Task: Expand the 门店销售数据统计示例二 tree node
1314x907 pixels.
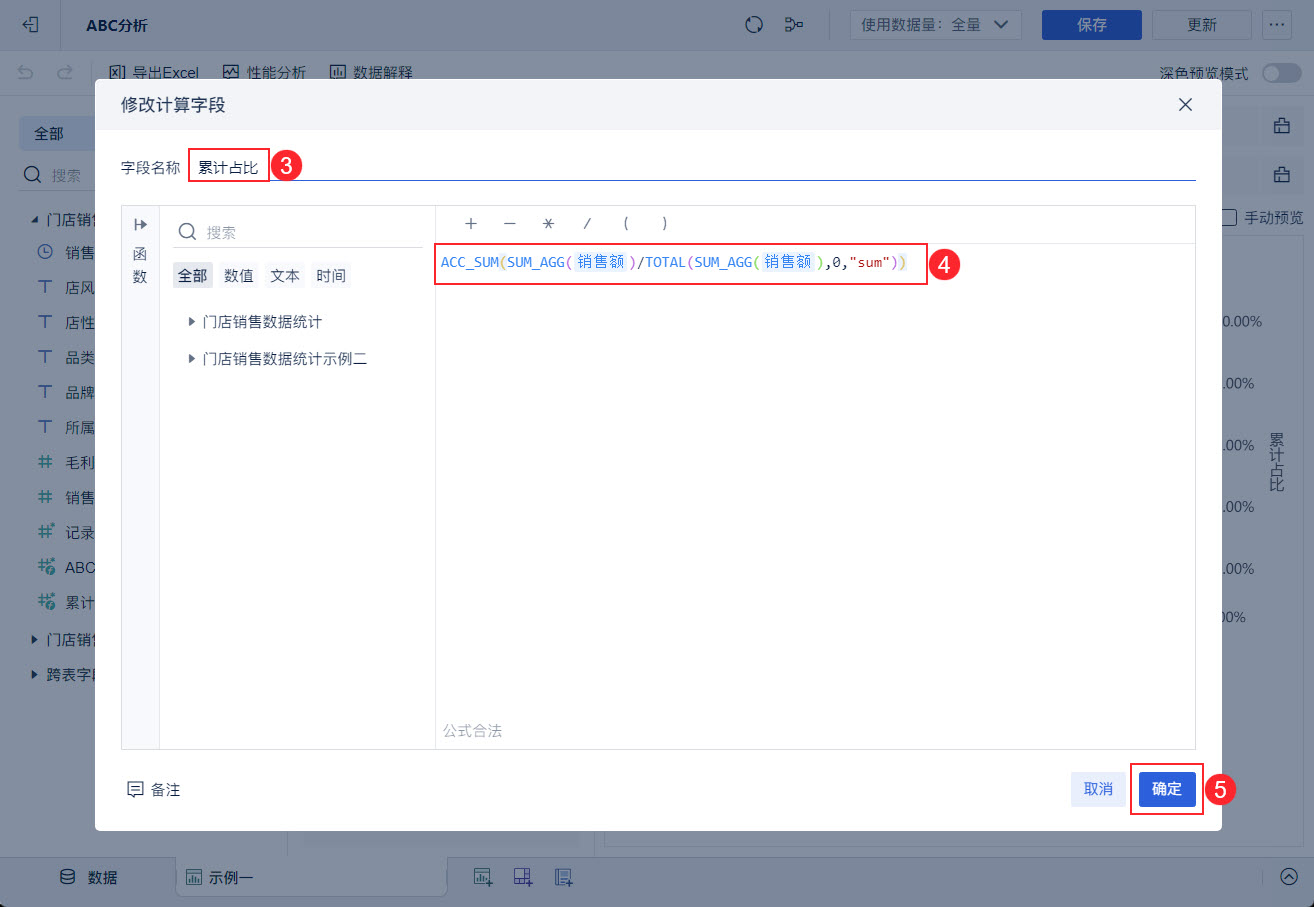Action: pos(191,358)
